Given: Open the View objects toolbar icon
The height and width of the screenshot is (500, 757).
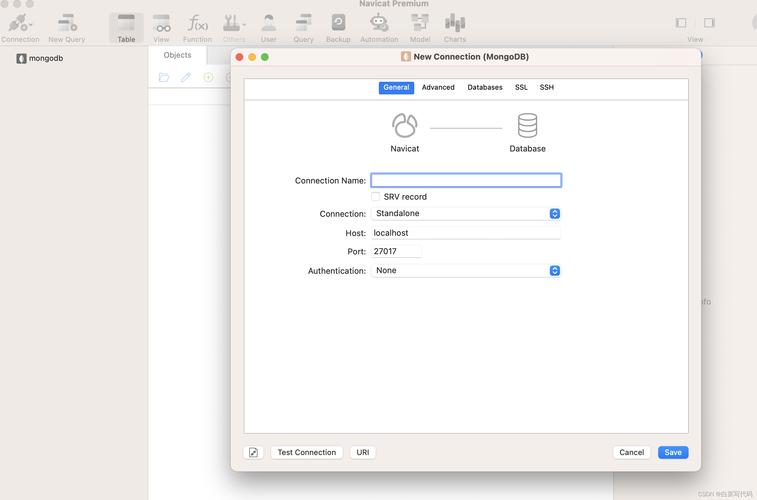Looking at the screenshot, I should pyautogui.click(x=161, y=23).
